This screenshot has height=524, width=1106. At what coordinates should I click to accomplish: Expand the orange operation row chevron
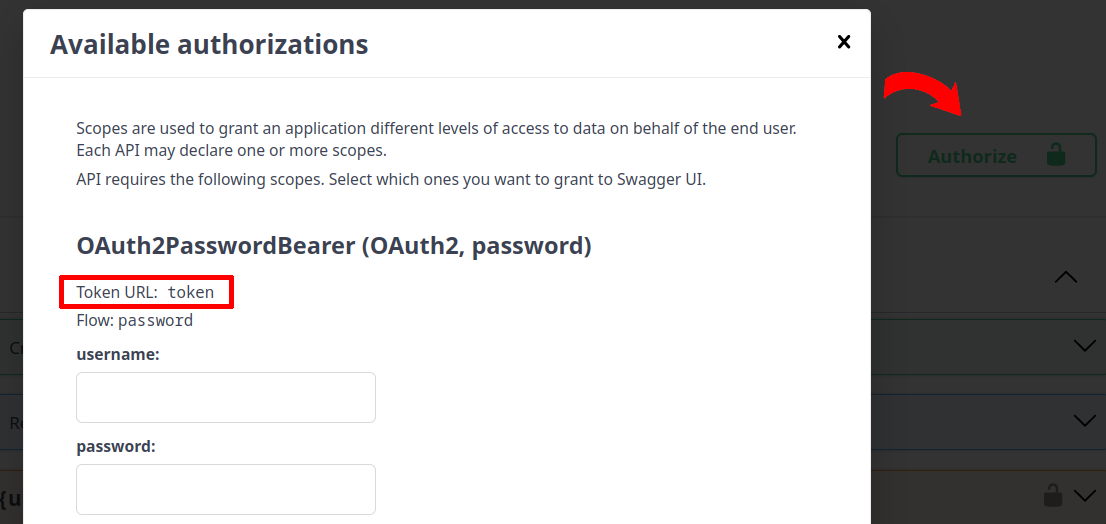(x=1084, y=495)
